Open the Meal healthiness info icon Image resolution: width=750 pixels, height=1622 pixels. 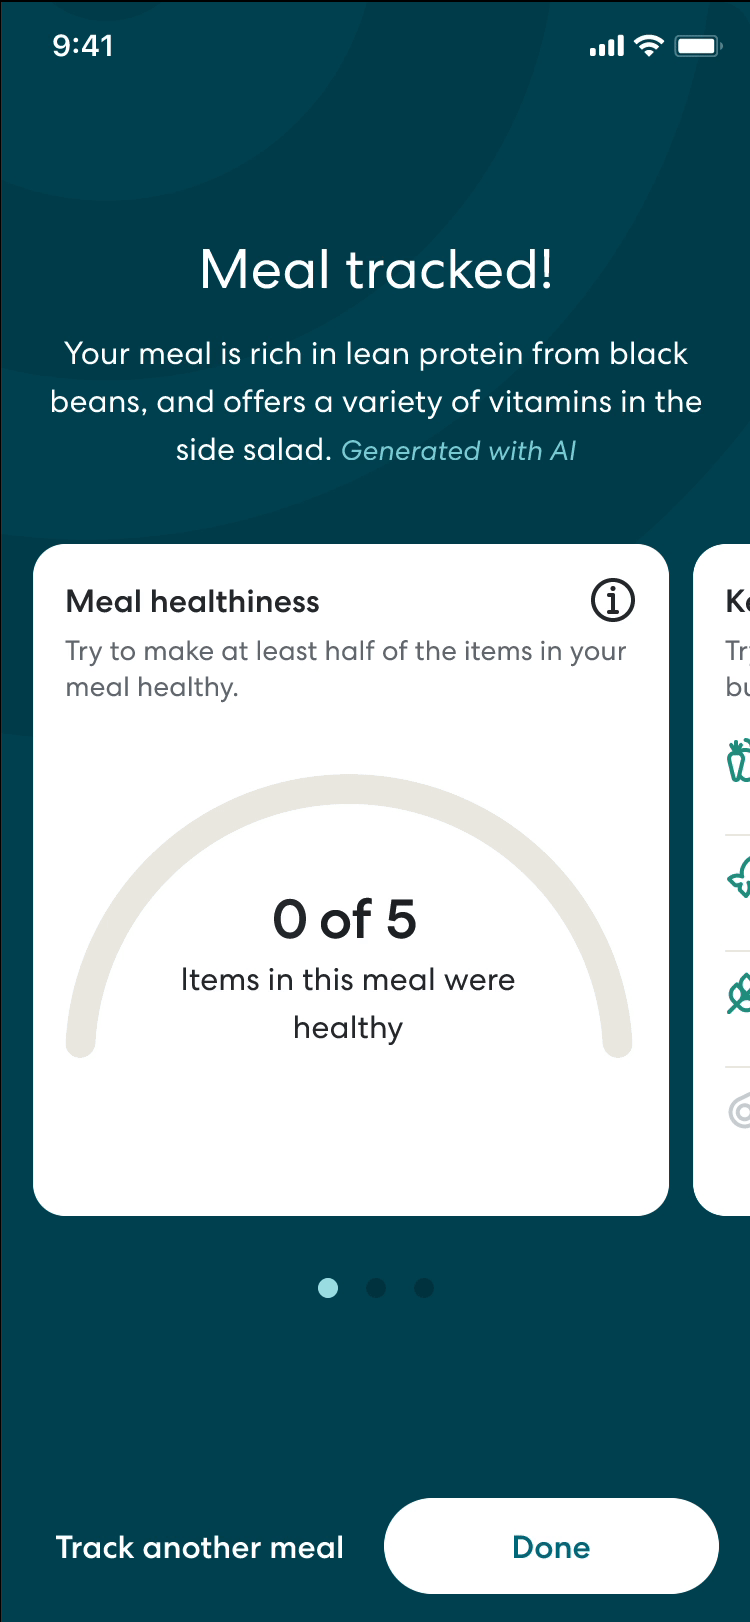[x=613, y=600]
